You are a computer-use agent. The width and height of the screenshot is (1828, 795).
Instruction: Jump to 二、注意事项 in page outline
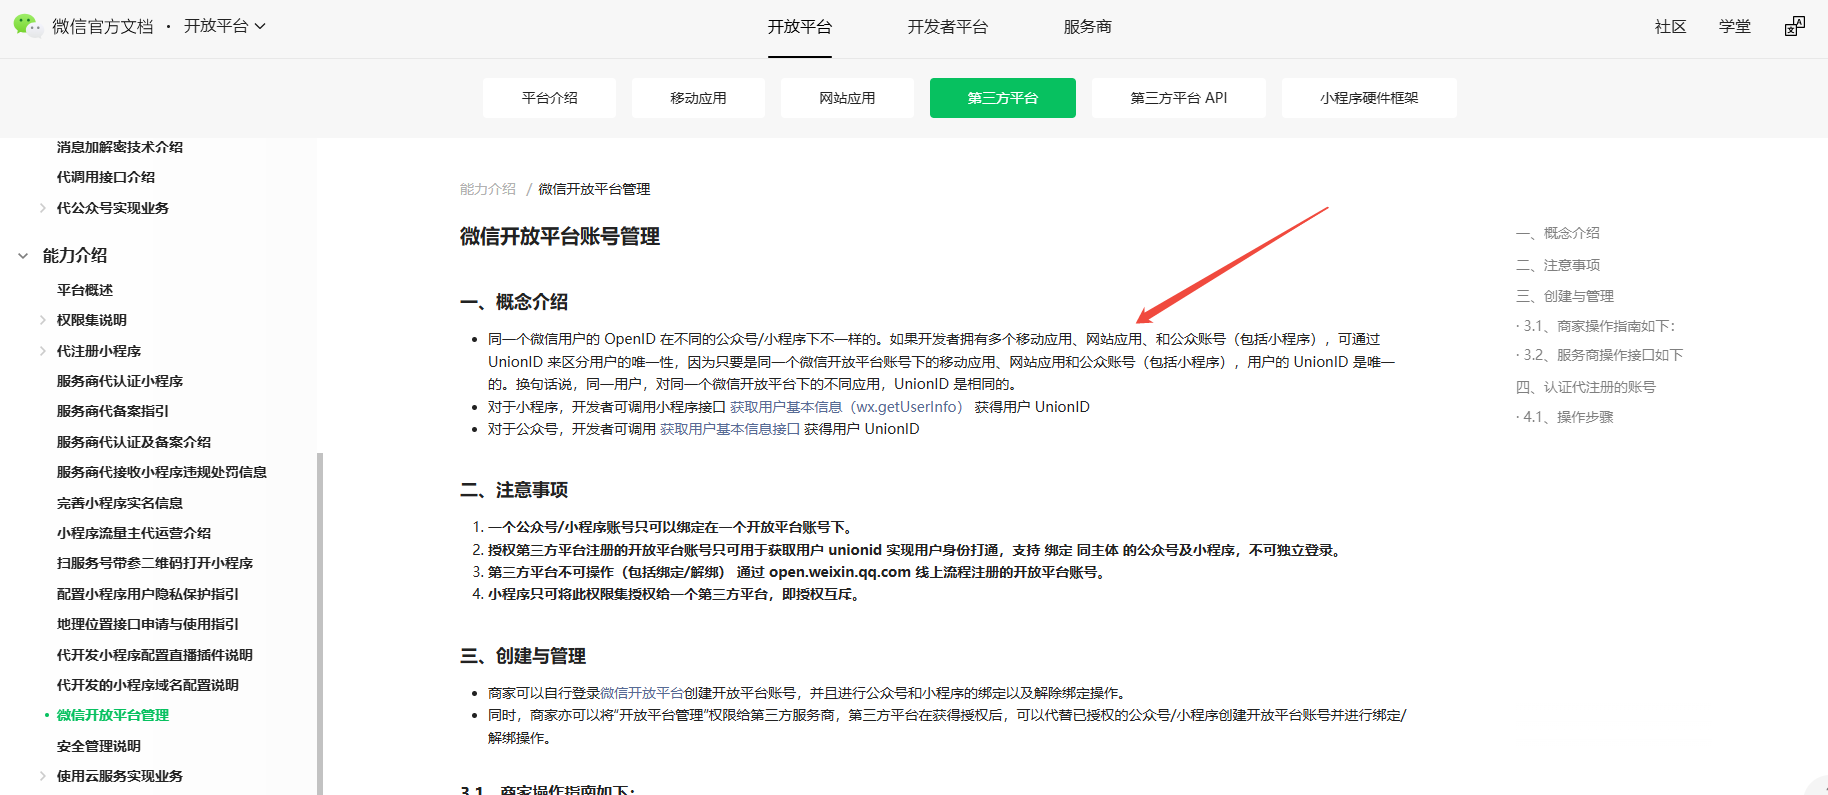pyautogui.click(x=1558, y=265)
